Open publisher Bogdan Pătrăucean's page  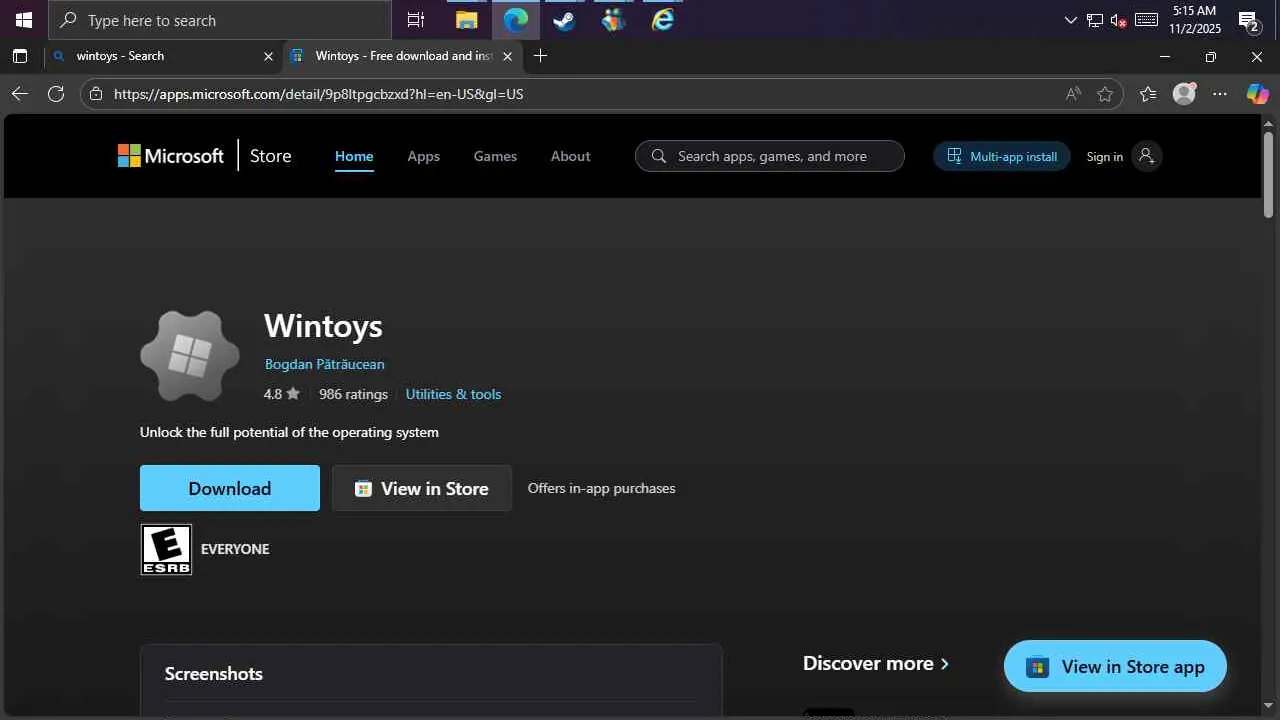324,364
